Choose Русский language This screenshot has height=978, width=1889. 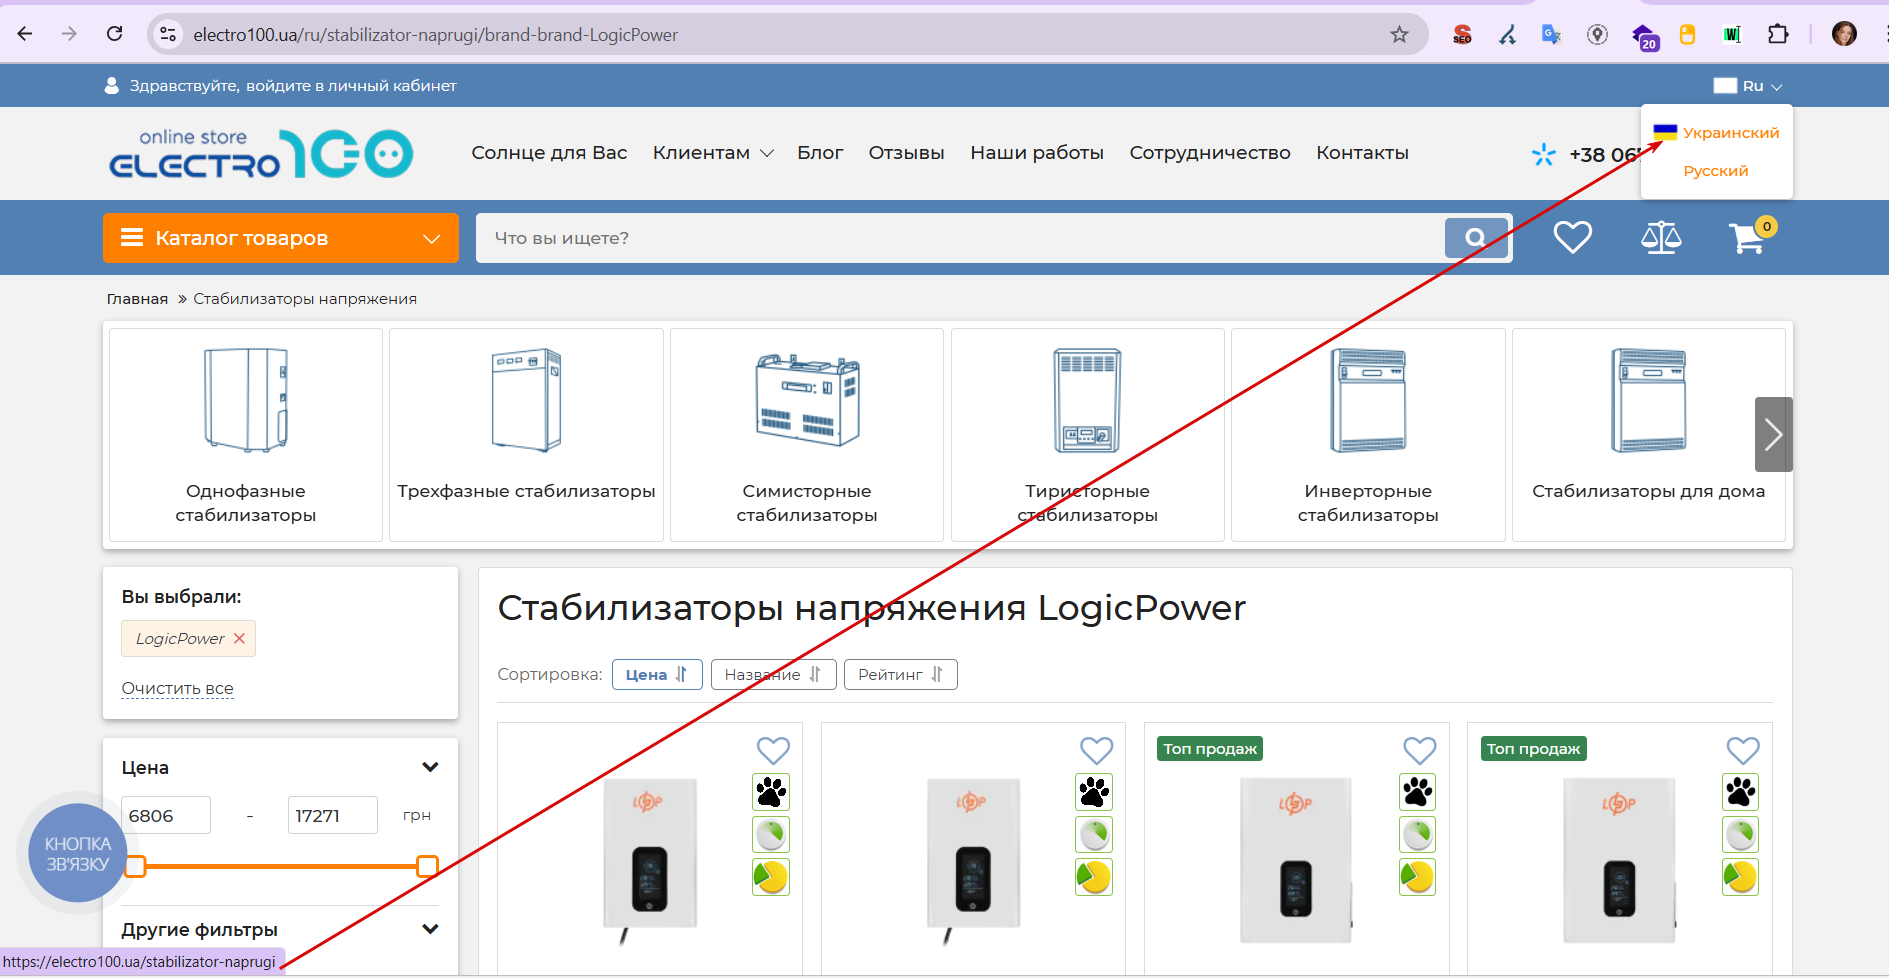[1716, 171]
